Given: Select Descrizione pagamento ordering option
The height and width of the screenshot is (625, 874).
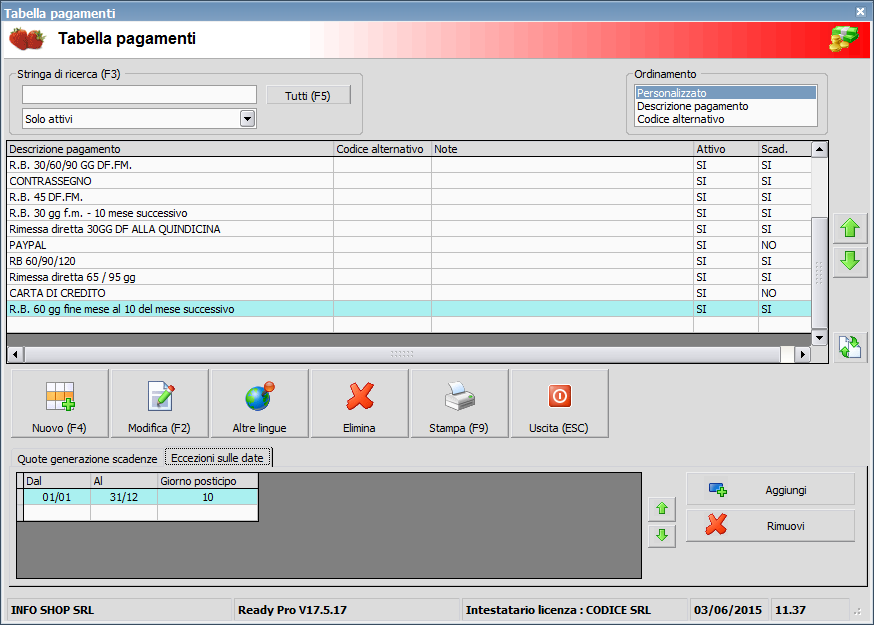Looking at the screenshot, I should pos(726,106).
